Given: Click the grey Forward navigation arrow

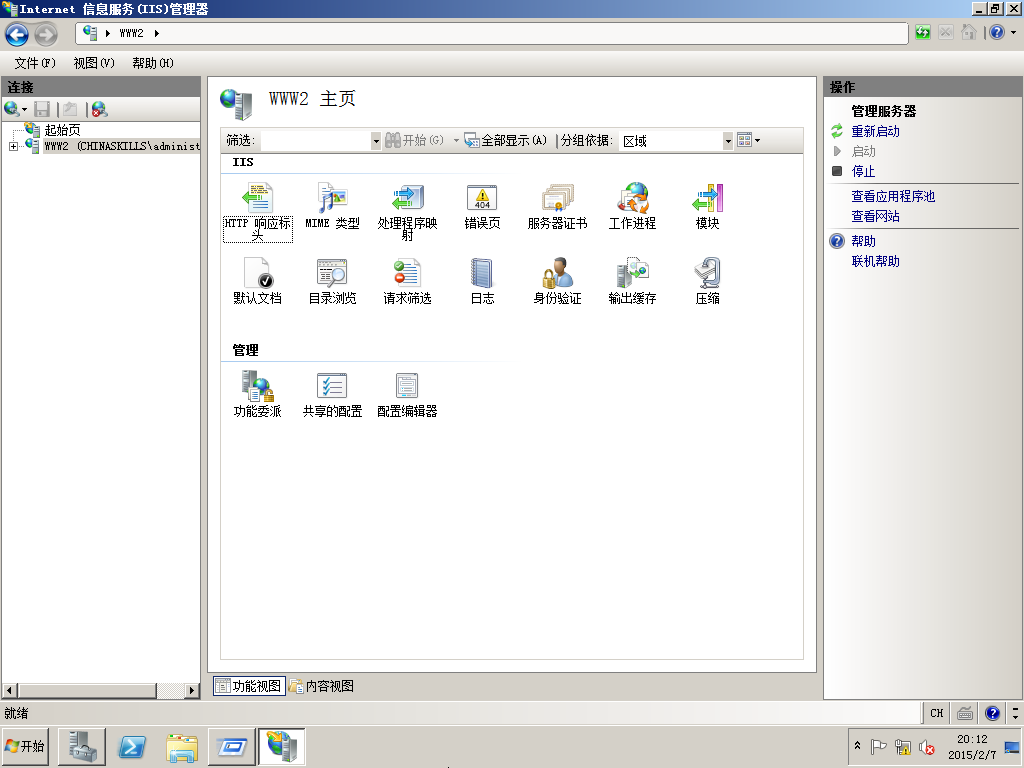Looking at the screenshot, I should click(x=46, y=34).
